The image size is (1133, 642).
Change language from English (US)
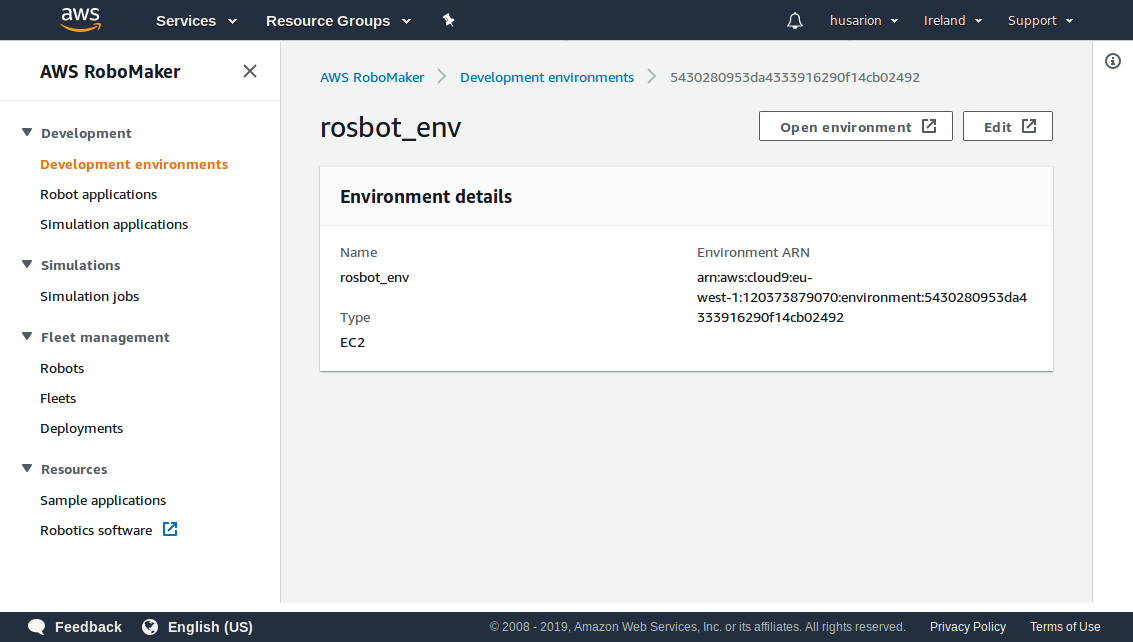210,627
